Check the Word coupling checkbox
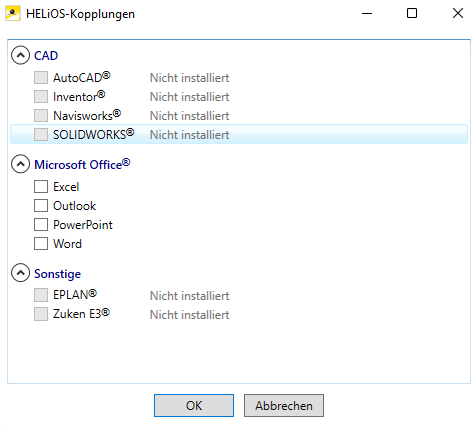Image resolution: width=474 pixels, height=426 pixels. (x=41, y=244)
